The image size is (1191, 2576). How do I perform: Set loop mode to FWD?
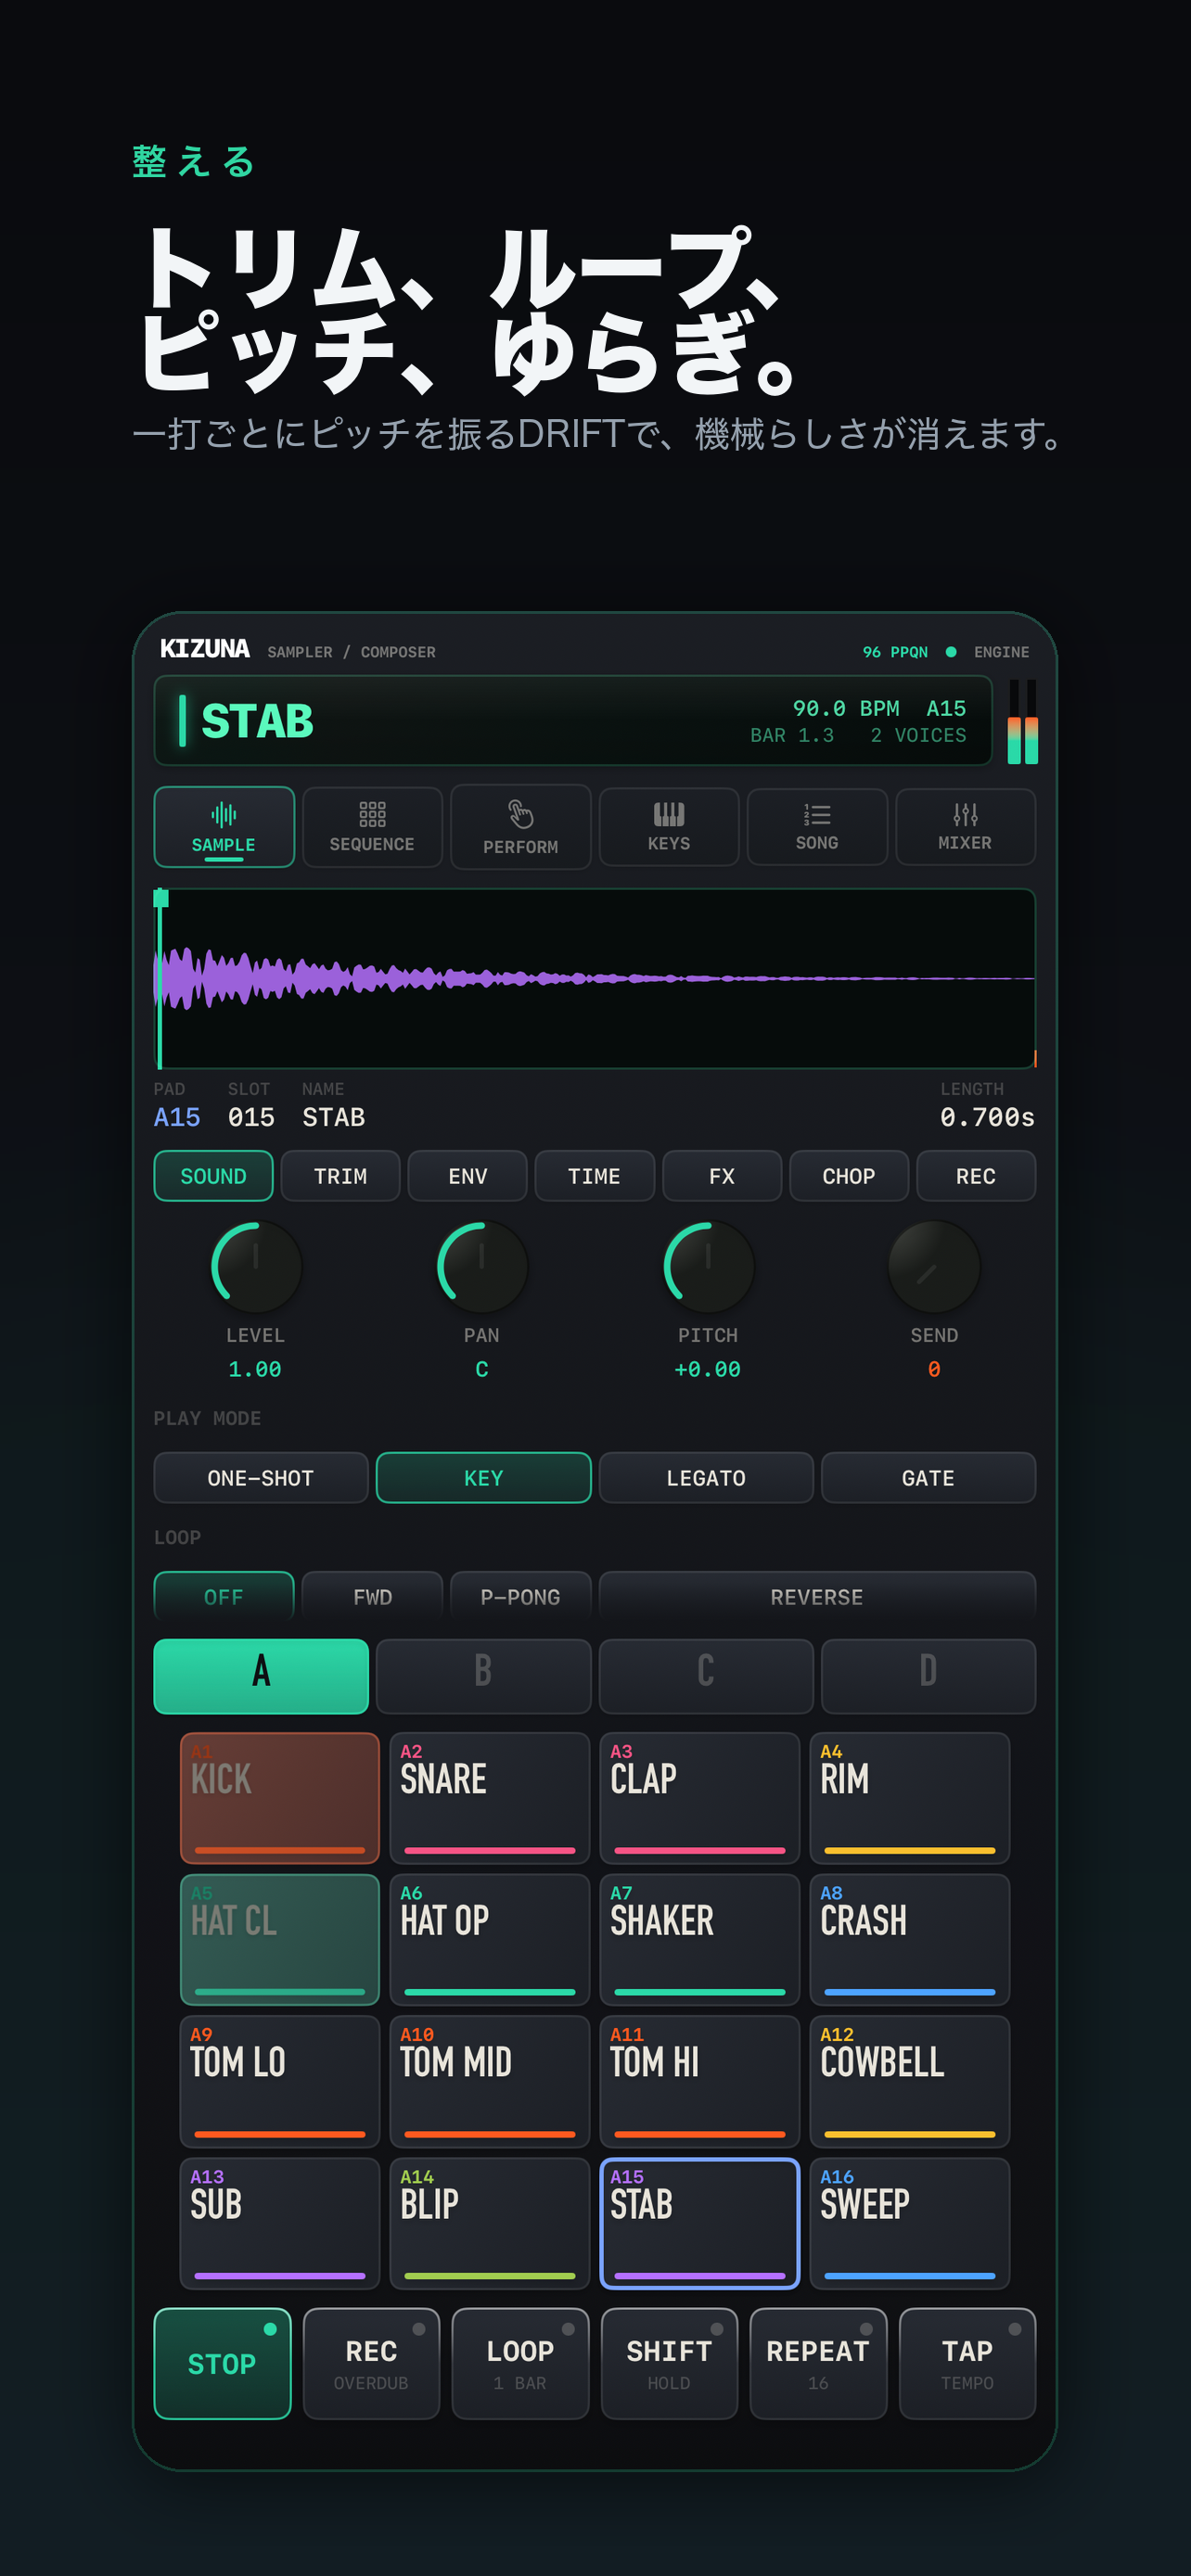(372, 1596)
